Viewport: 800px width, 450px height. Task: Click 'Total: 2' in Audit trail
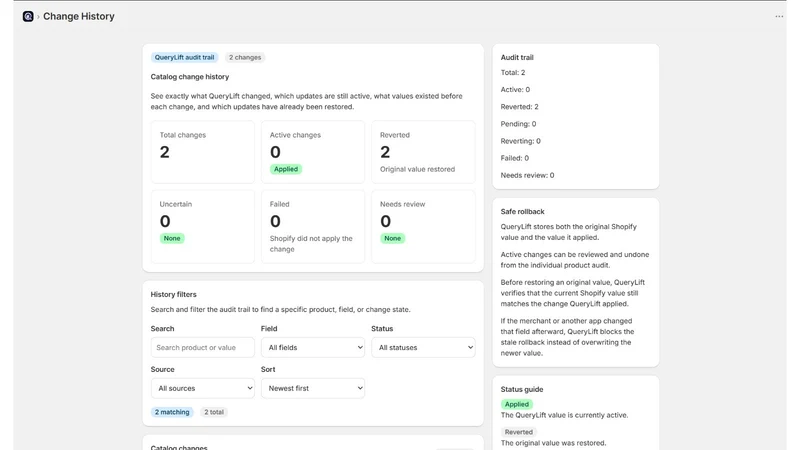click(513, 72)
